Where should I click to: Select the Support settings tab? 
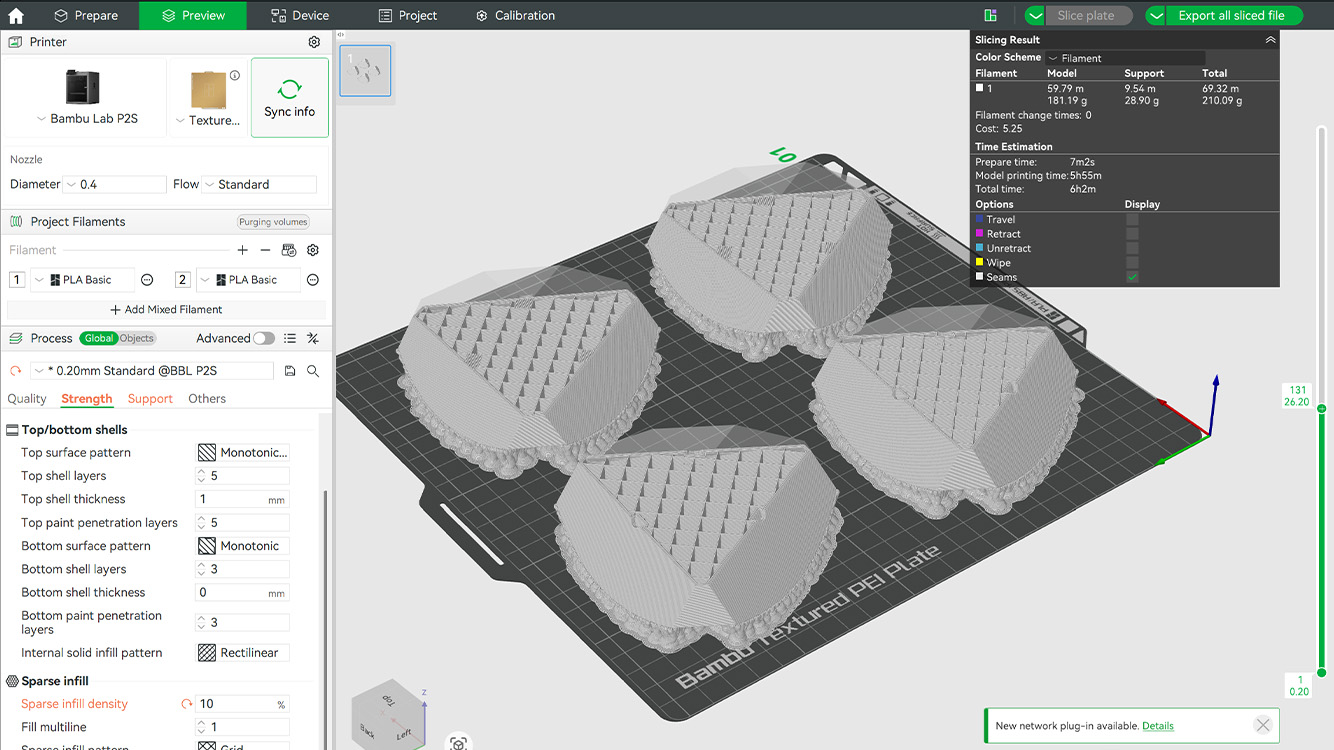pos(150,399)
